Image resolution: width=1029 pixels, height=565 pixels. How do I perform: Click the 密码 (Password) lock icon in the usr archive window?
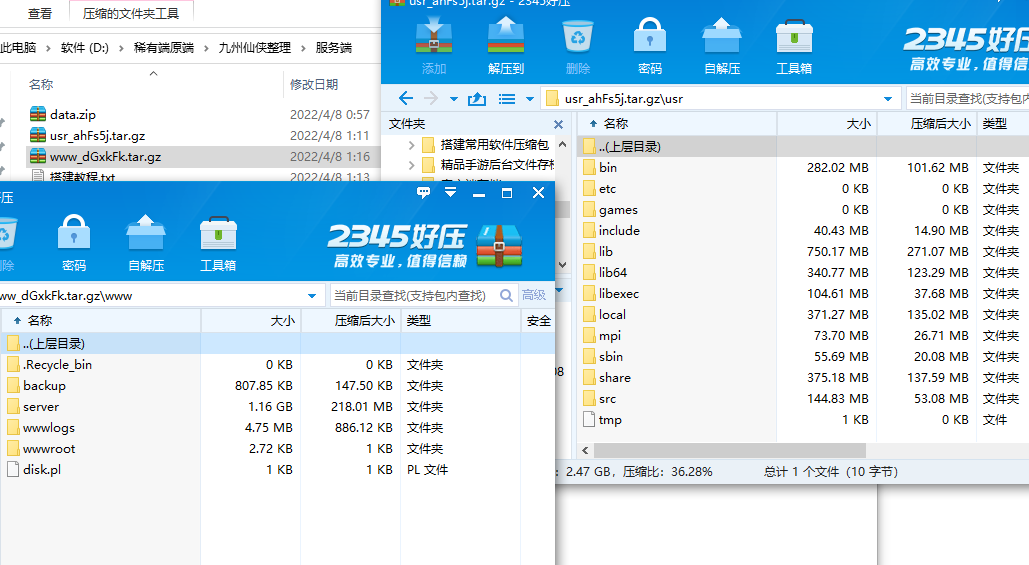[650, 36]
